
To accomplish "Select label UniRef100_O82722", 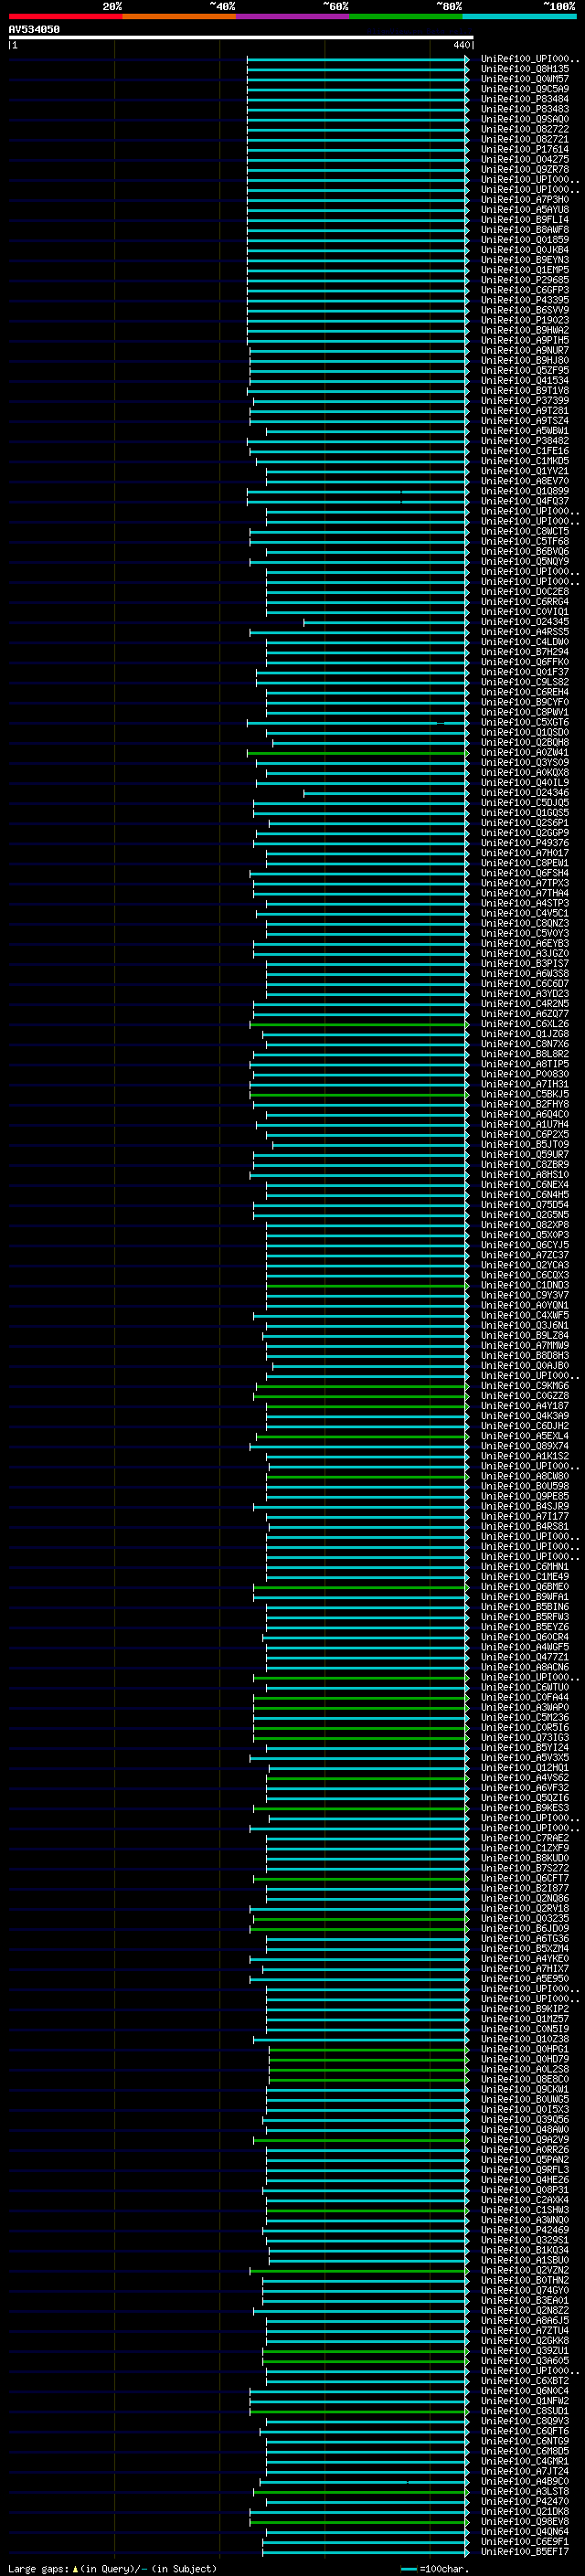I will (524, 129).
